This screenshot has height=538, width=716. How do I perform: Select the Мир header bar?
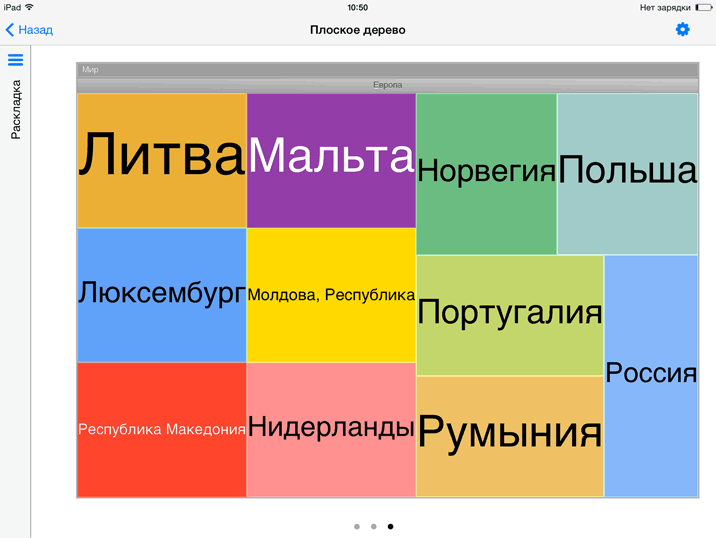coord(388,69)
